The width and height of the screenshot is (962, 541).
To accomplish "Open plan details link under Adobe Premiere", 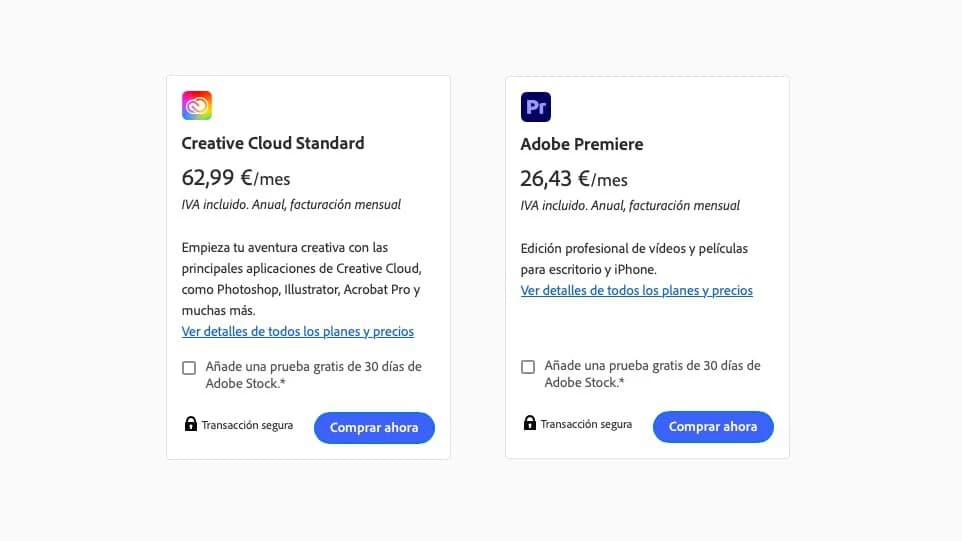I will 636,291.
